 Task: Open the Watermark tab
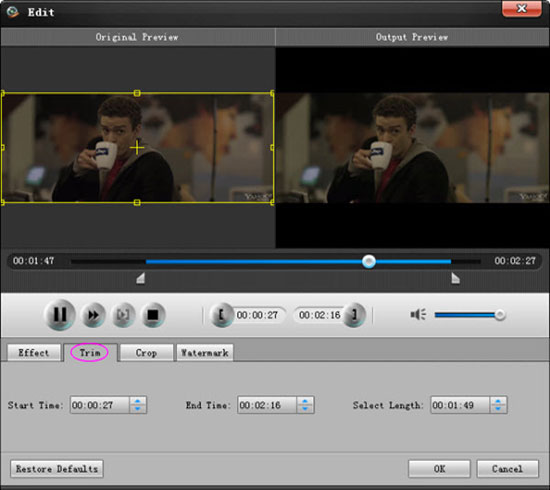[204, 353]
